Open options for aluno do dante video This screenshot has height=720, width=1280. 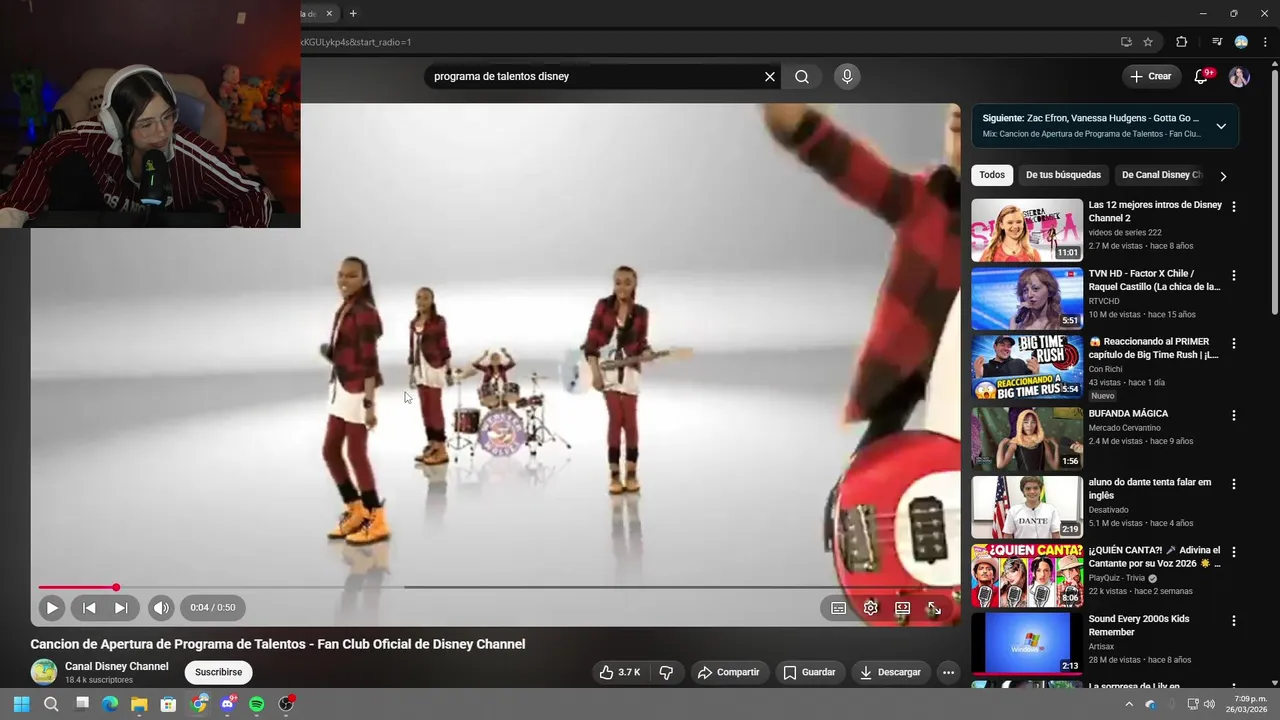tap(1233, 484)
